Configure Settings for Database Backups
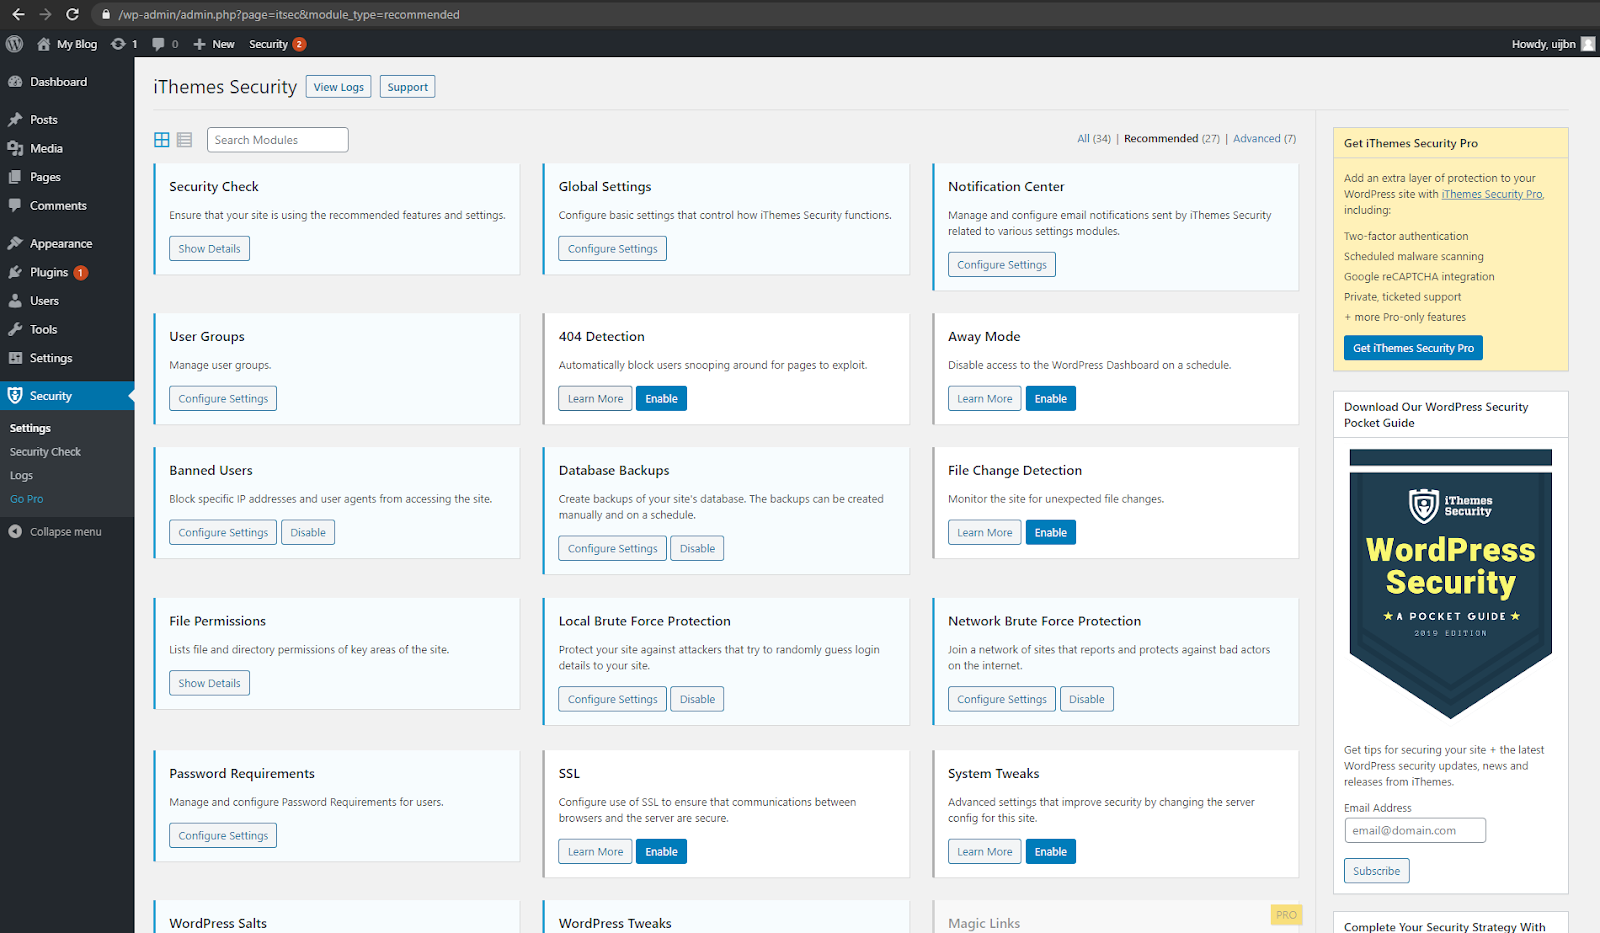 [612, 549]
